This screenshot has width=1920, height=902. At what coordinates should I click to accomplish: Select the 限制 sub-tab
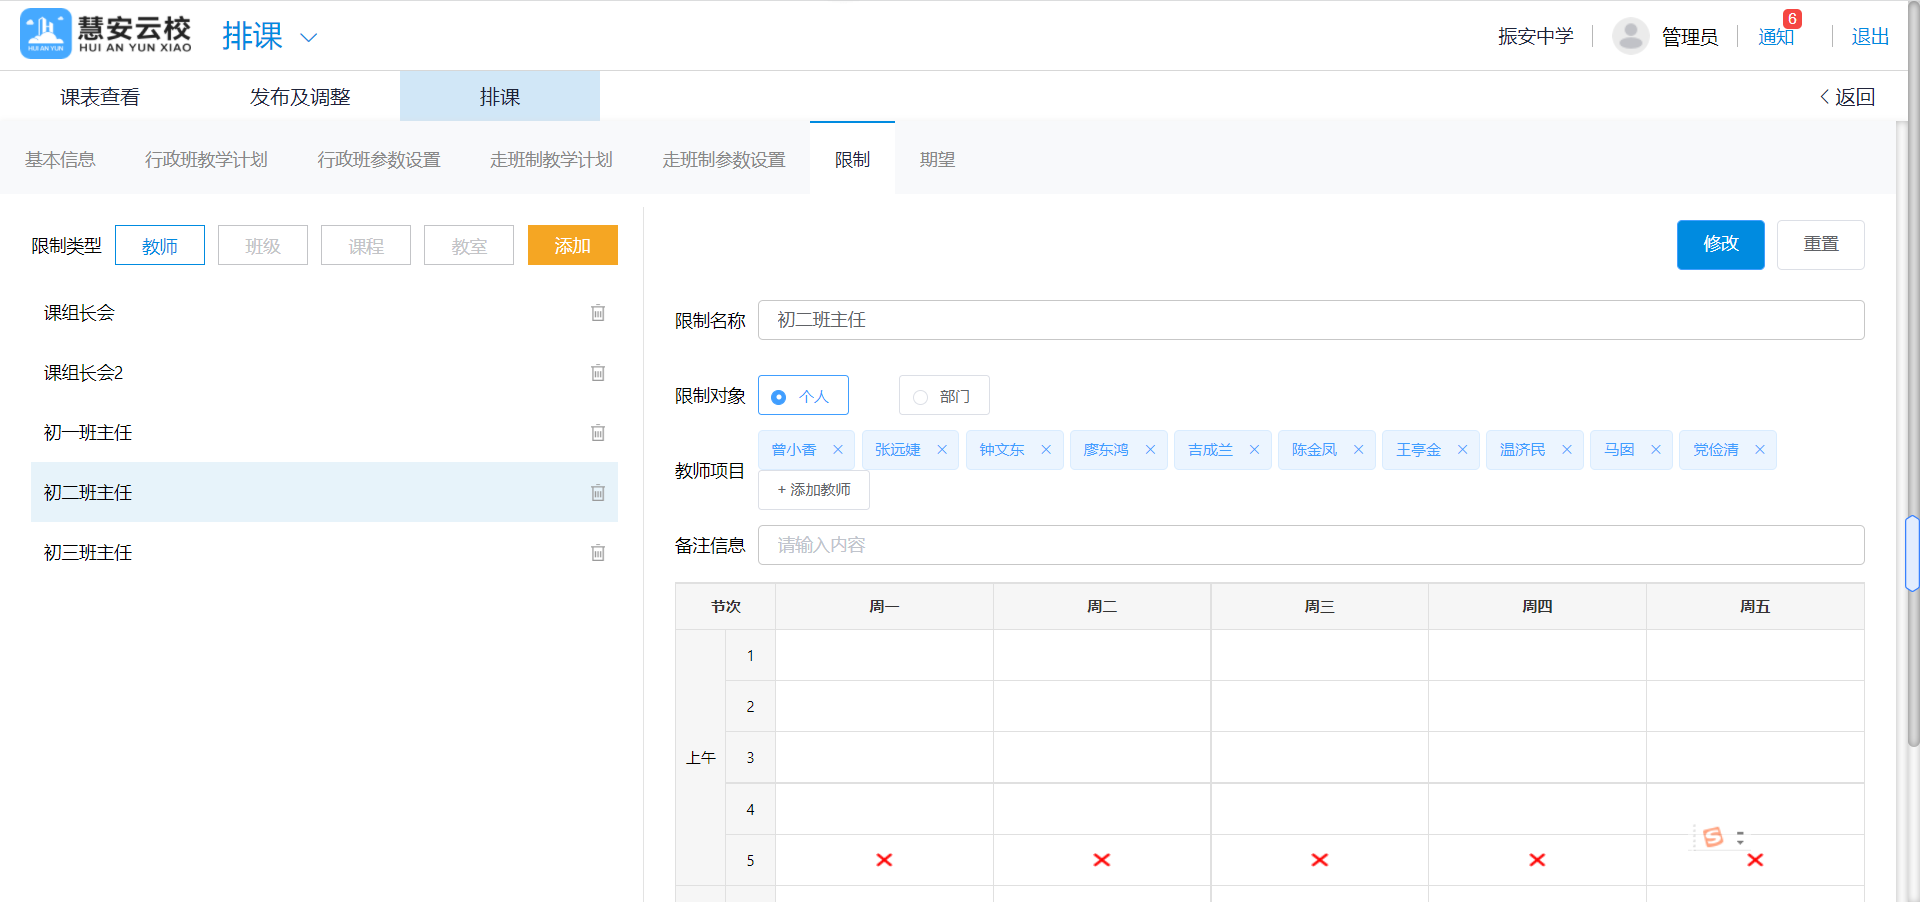click(x=852, y=160)
